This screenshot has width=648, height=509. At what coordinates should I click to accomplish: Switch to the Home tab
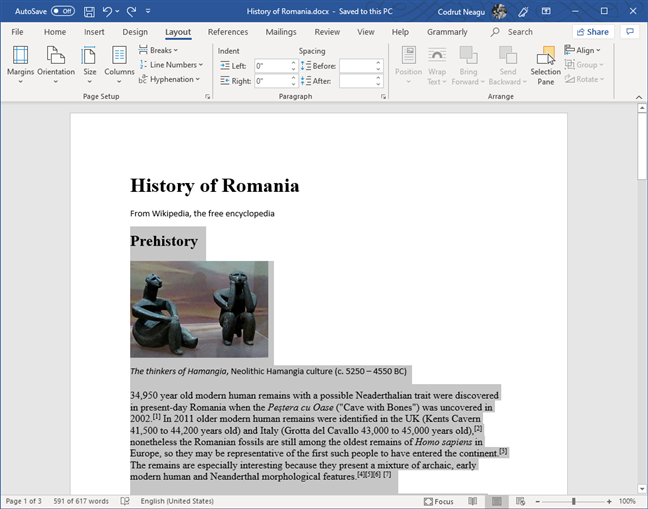pyautogui.click(x=55, y=32)
